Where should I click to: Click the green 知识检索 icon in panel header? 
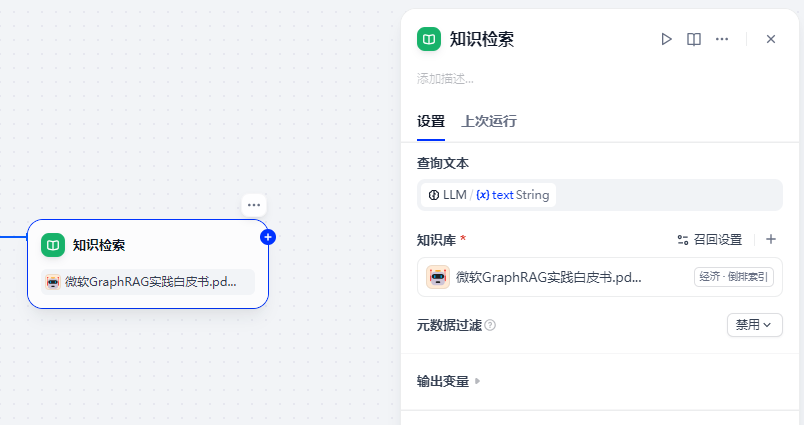429,39
